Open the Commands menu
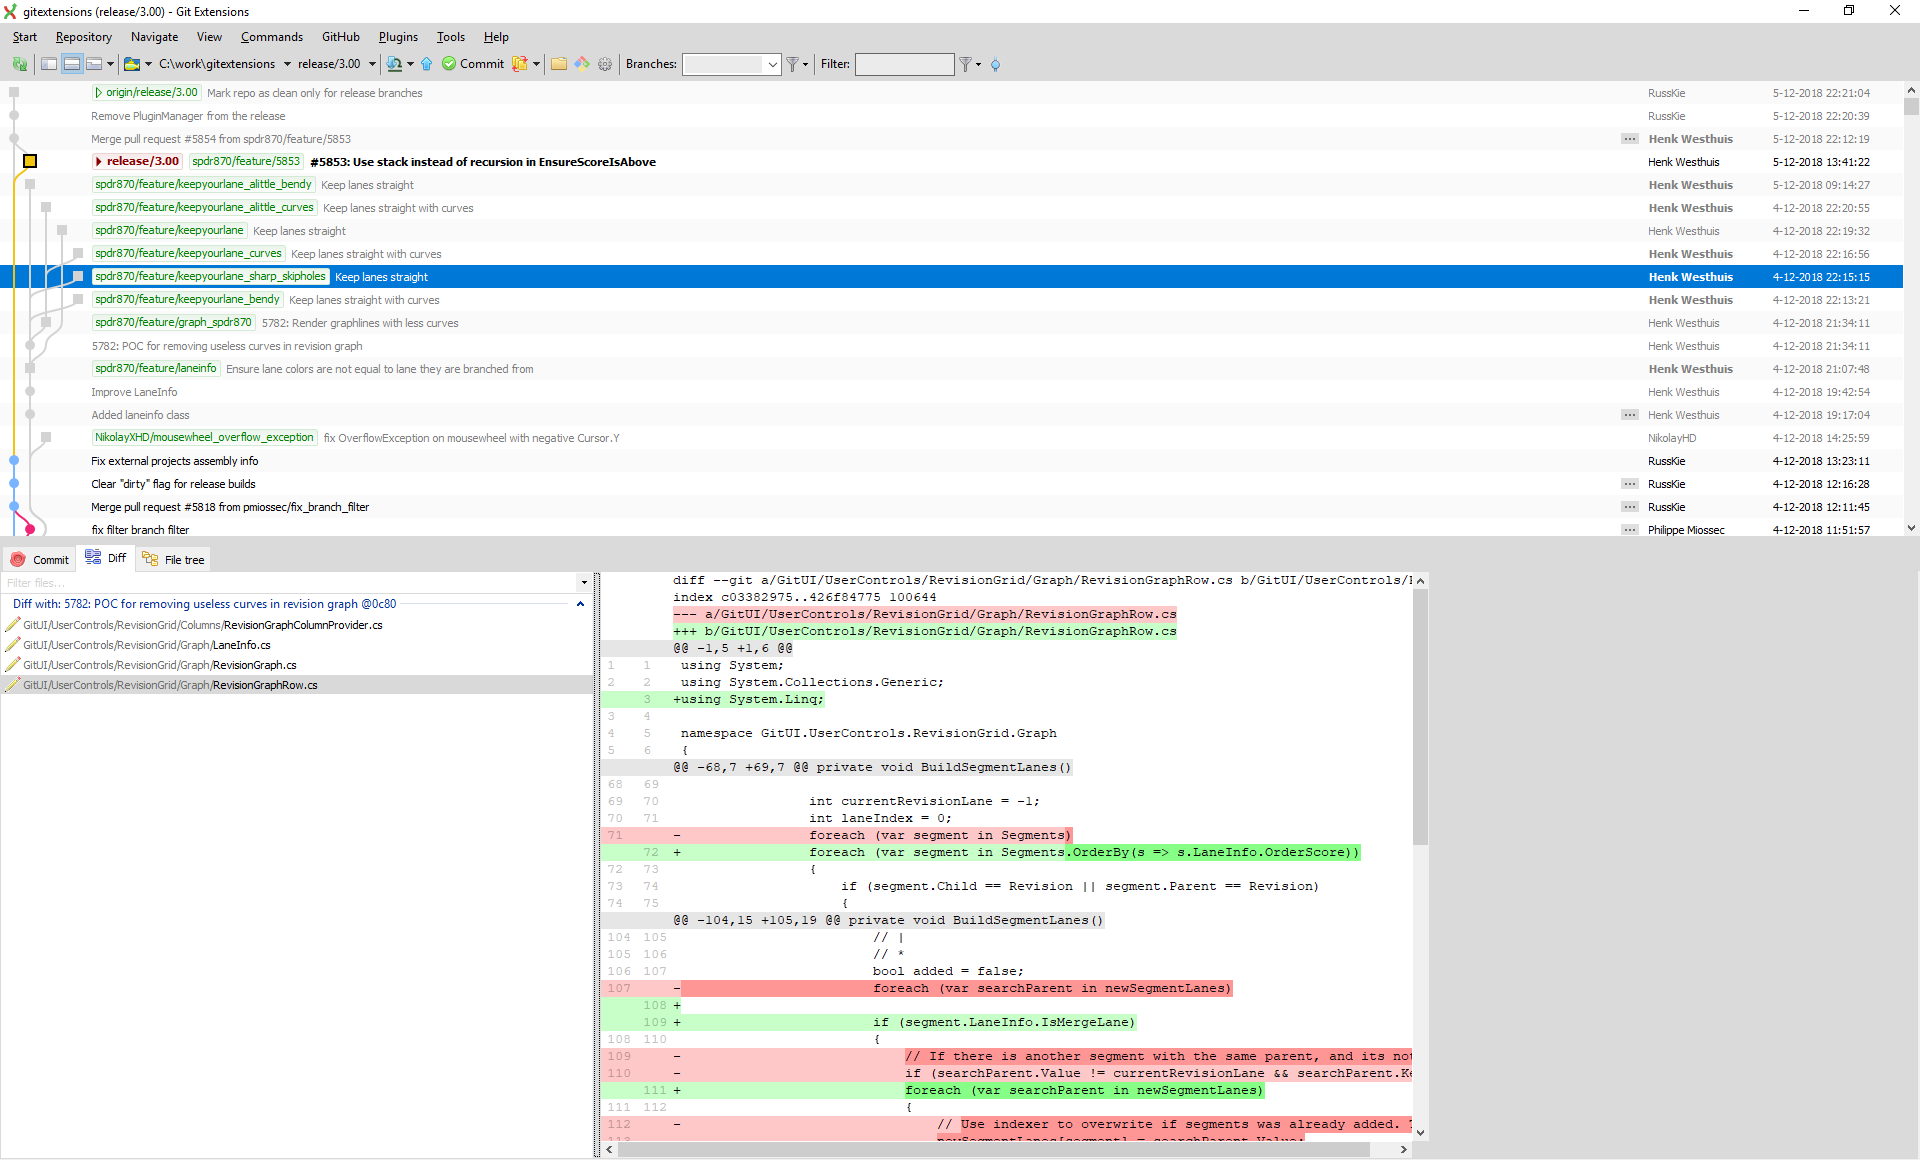The height and width of the screenshot is (1160, 1920). pos(271,37)
